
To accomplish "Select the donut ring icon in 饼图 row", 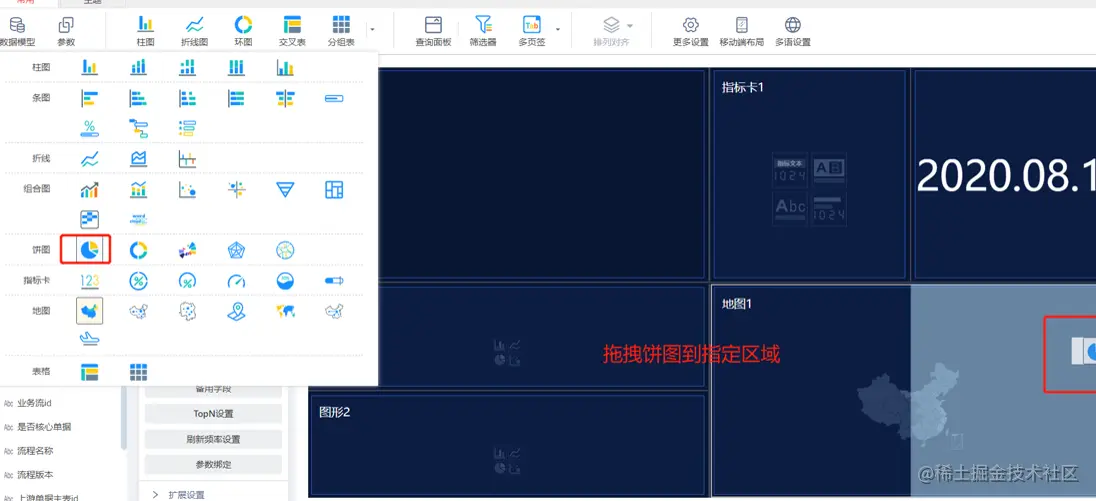I will point(138,249).
